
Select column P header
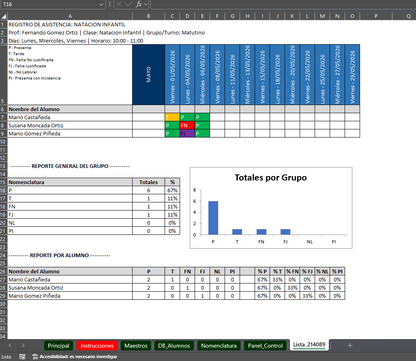click(x=376, y=16)
